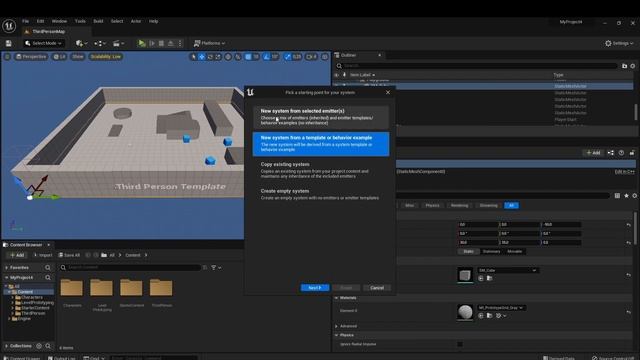
Task: Click the Details panel vertical scrollbar
Action: (x=635, y=229)
